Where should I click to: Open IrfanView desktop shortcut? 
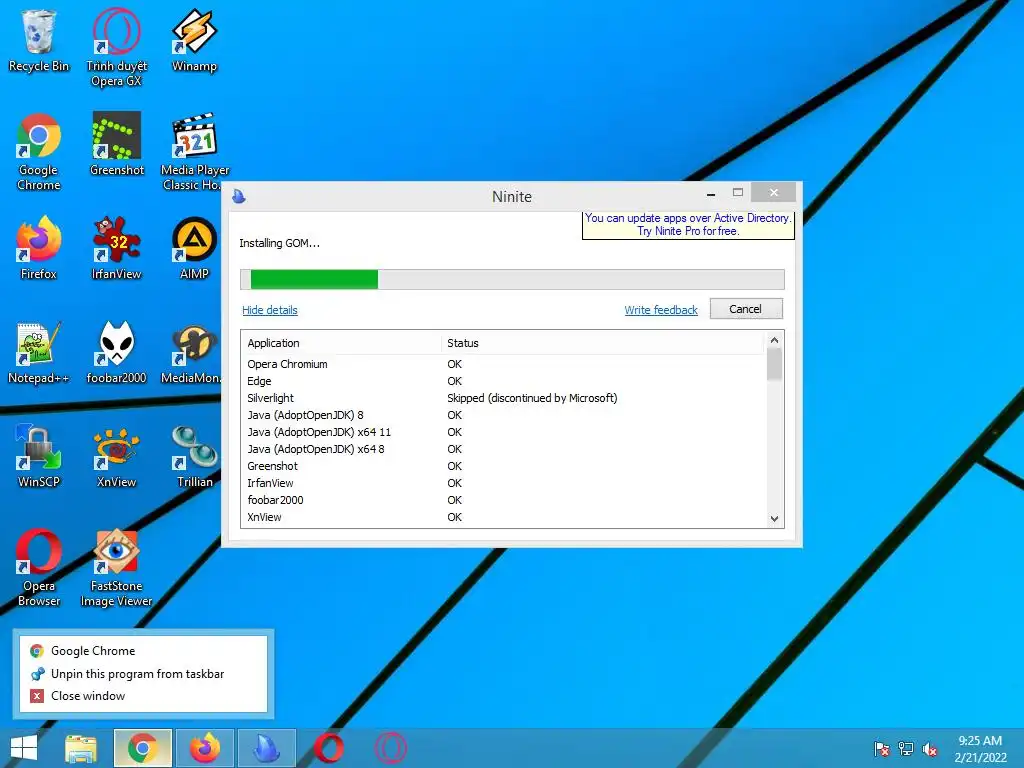coord(116,248)
